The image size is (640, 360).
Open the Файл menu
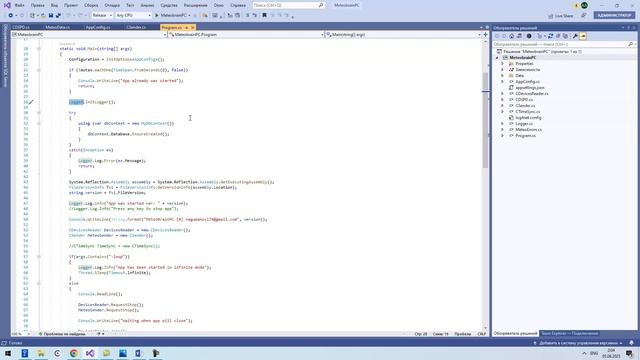(19, 5)
